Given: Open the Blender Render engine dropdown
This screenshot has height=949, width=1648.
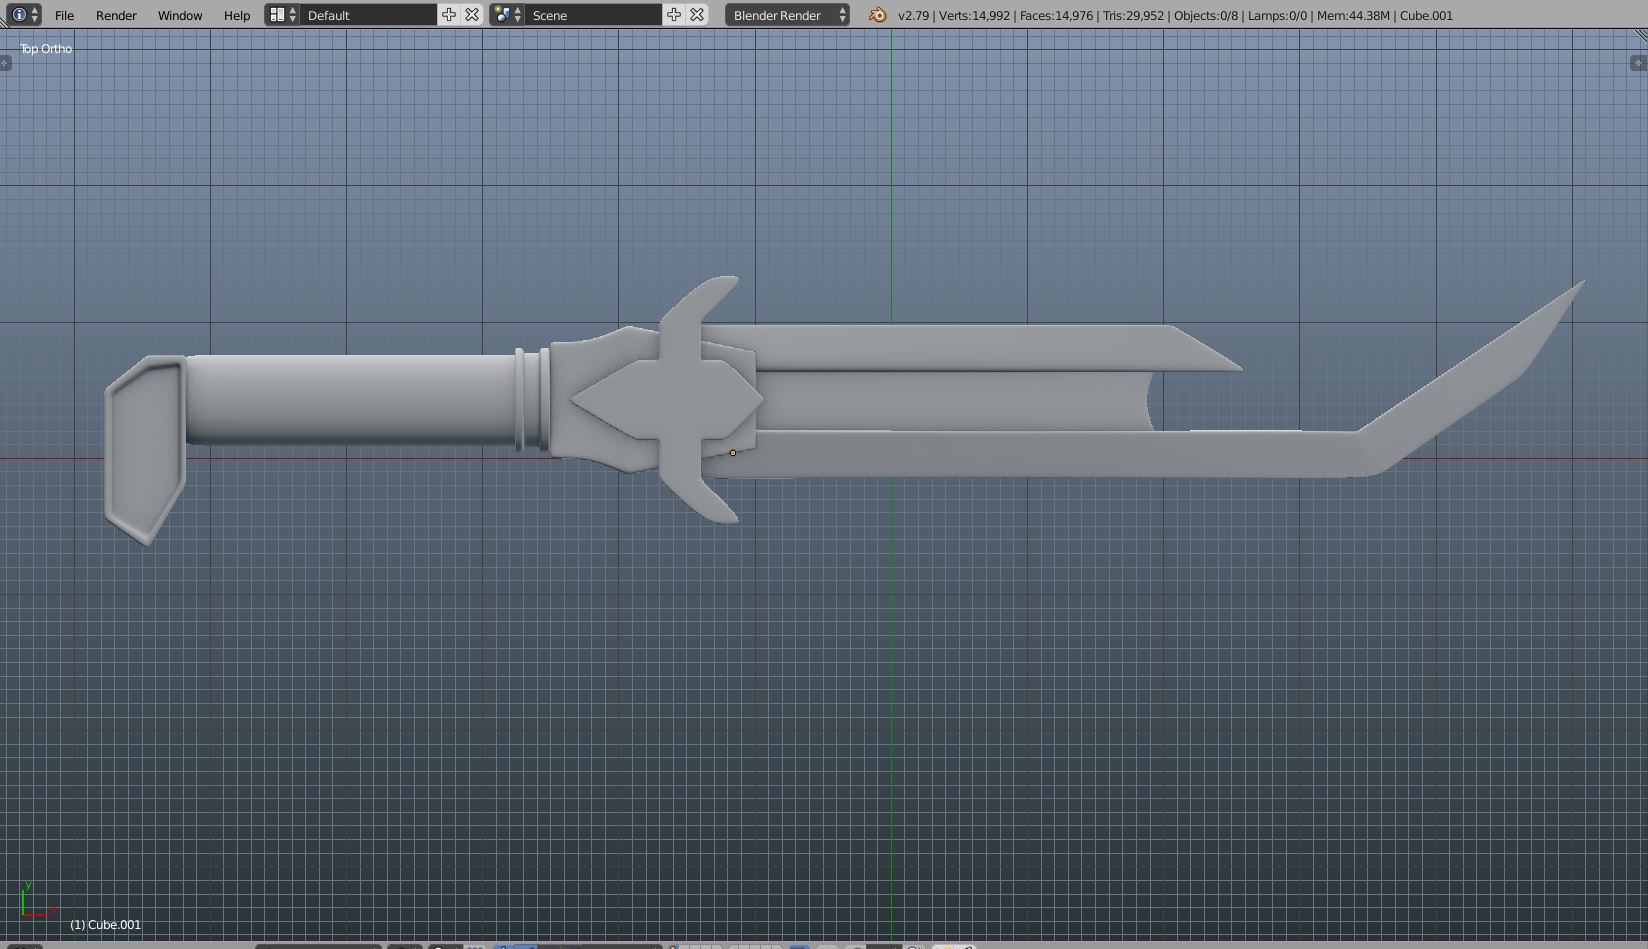Looking at the screenshot, I should 787,15.
